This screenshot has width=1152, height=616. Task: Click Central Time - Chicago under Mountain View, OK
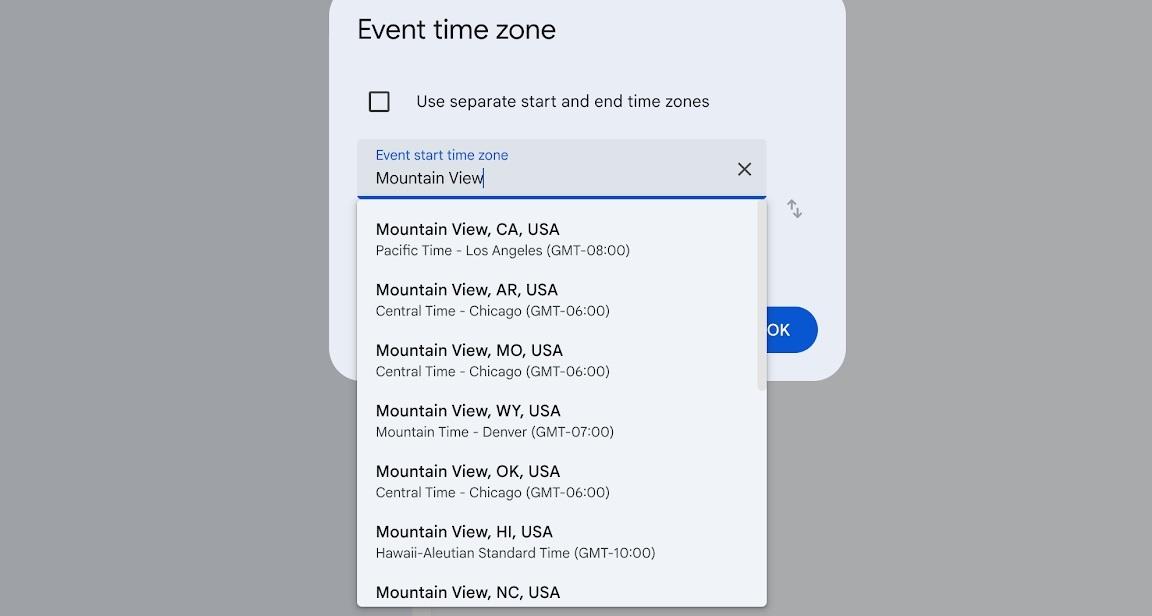click(492, 492)
